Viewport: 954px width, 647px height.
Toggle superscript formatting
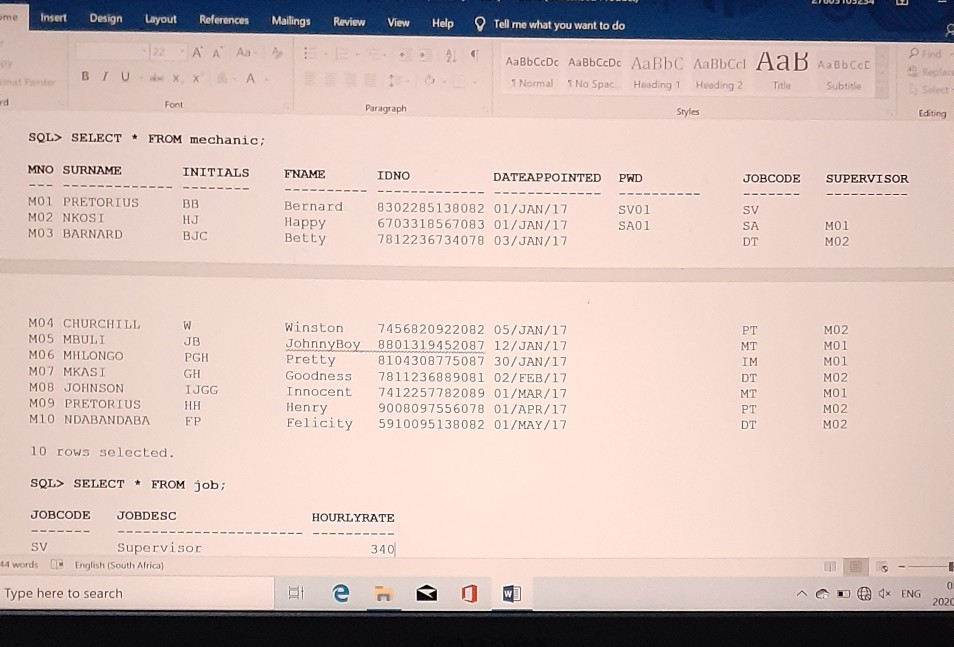(197, 77)
